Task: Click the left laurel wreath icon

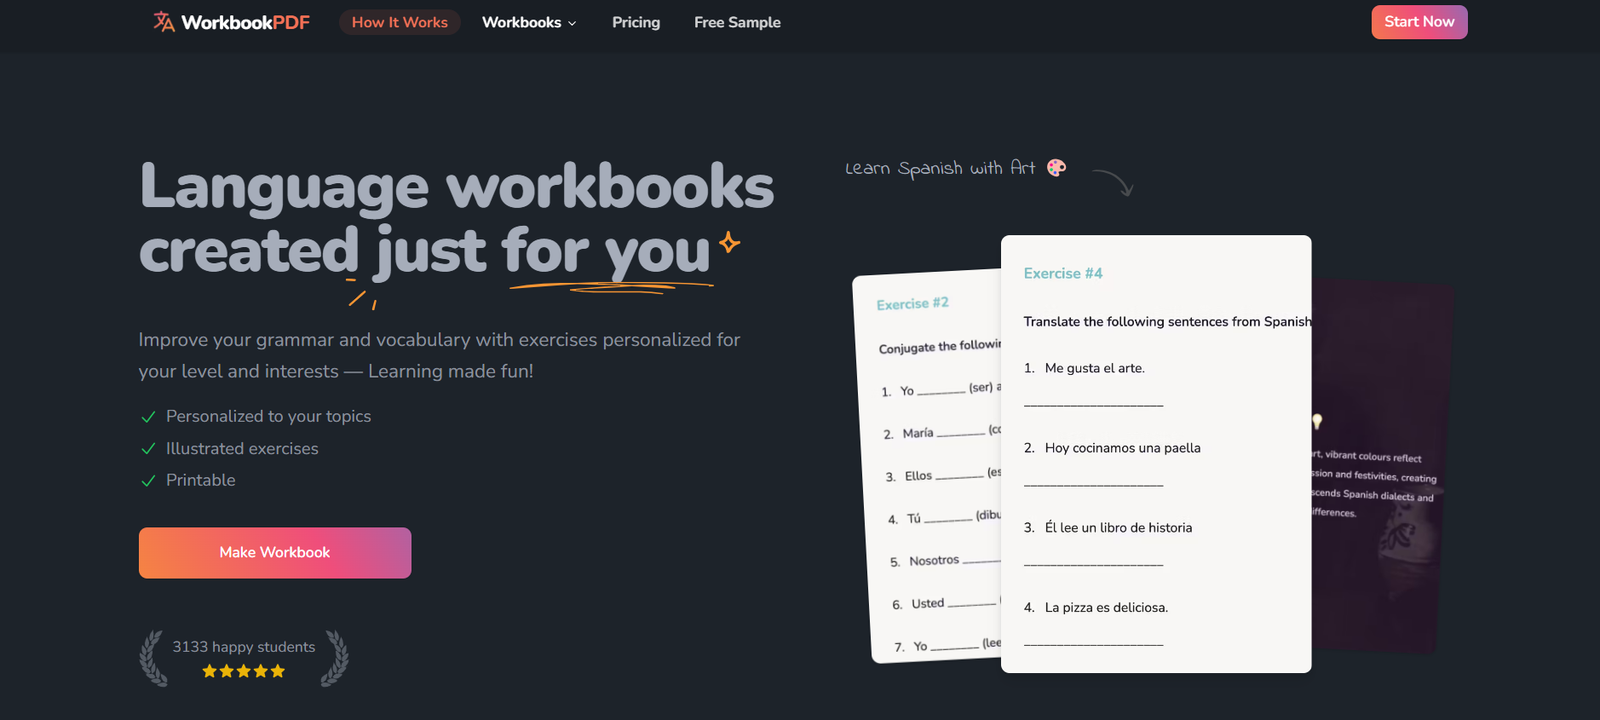Action: [x=153, y=658]
